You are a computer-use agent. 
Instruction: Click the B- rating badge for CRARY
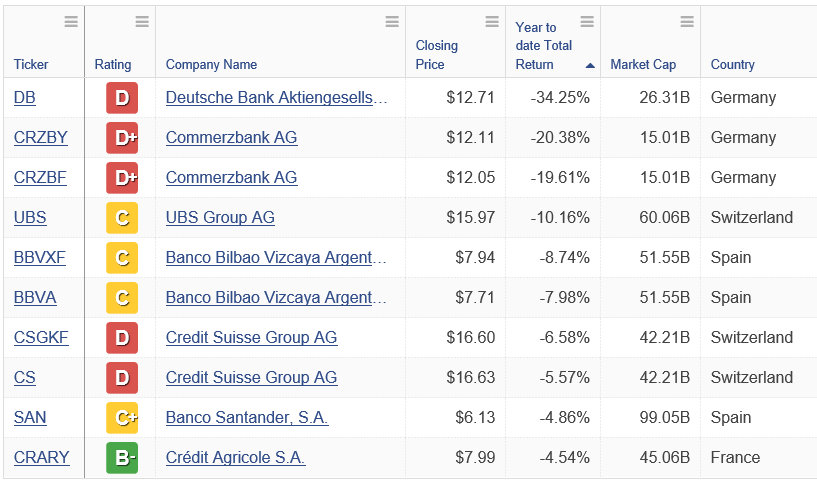click(x=121, y=458)
